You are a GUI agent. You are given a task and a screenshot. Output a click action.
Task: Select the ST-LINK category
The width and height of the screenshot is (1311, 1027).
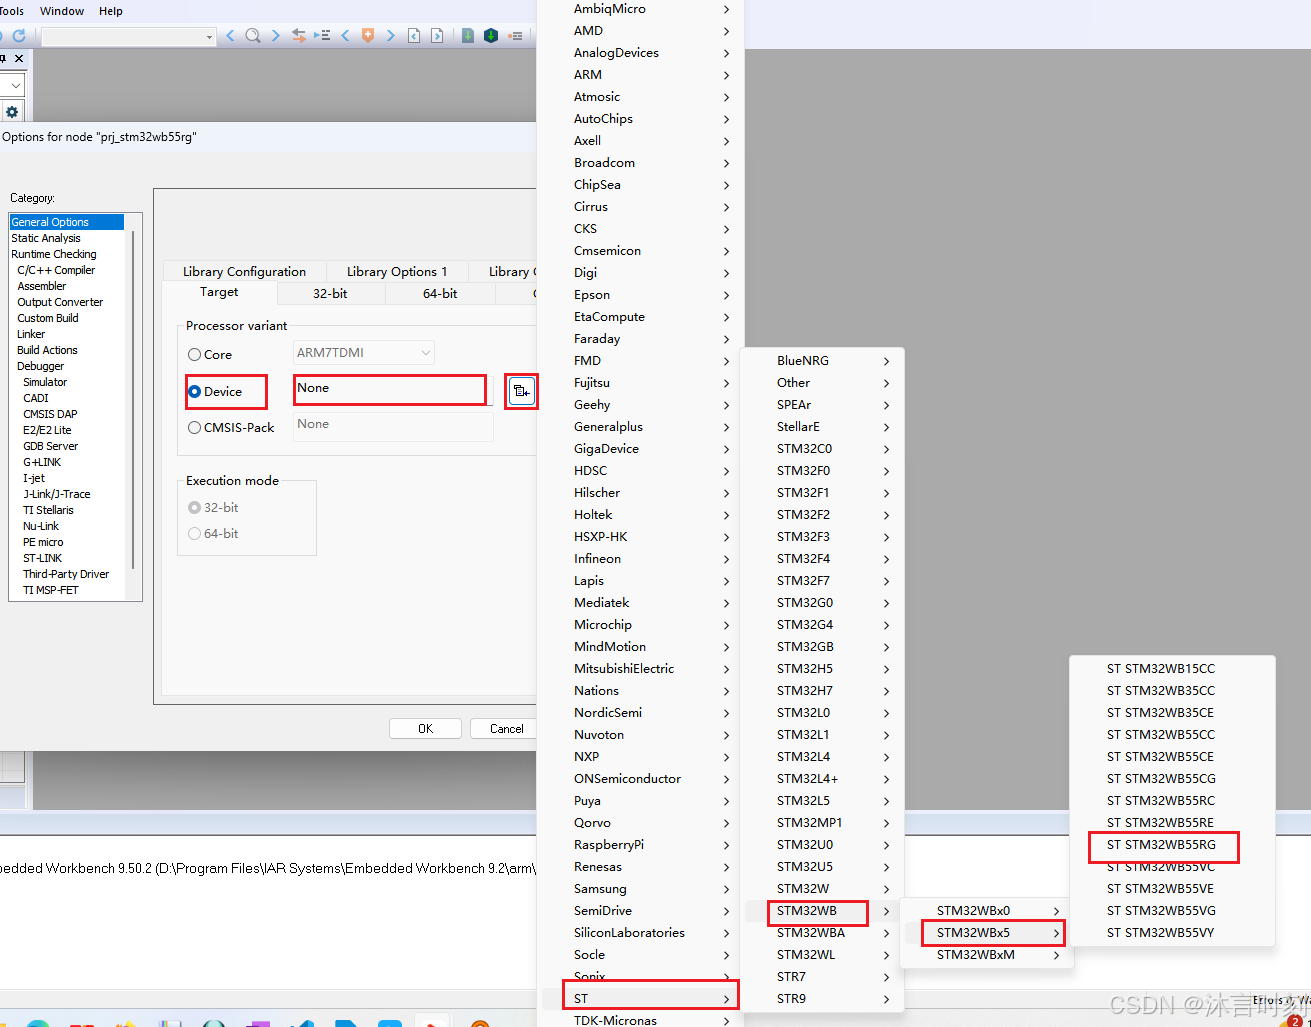click(43, 558)
